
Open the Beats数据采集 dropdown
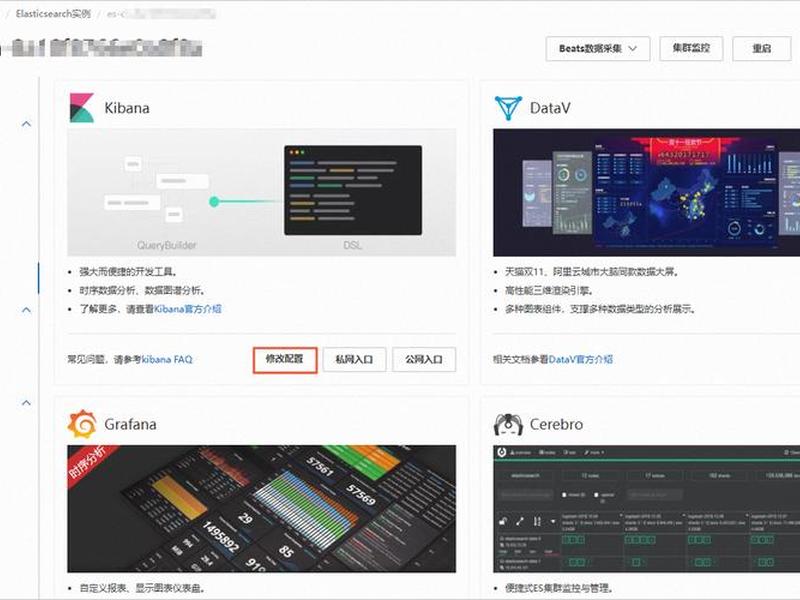point(598,48)
